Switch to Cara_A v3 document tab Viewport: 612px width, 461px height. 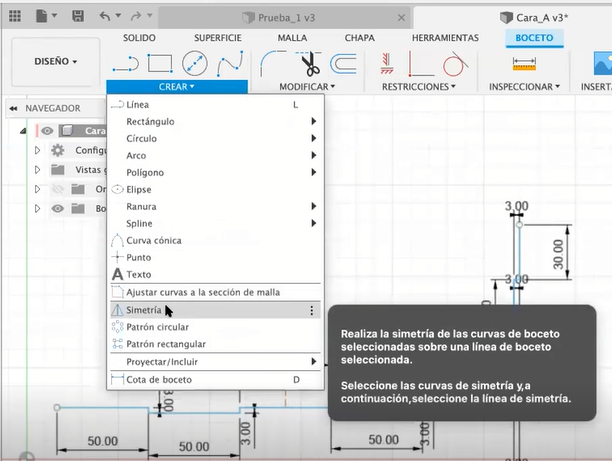coord(534,18)
